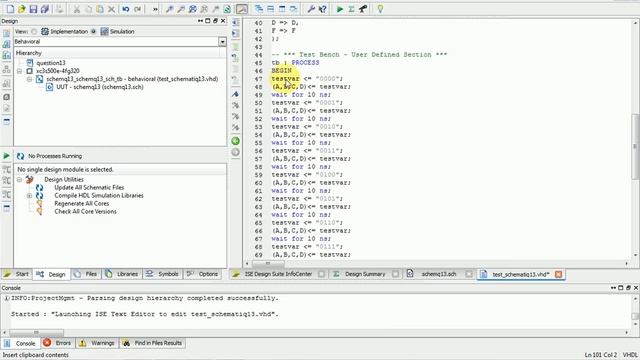Open a file with the folder icon

click(22, 9)
